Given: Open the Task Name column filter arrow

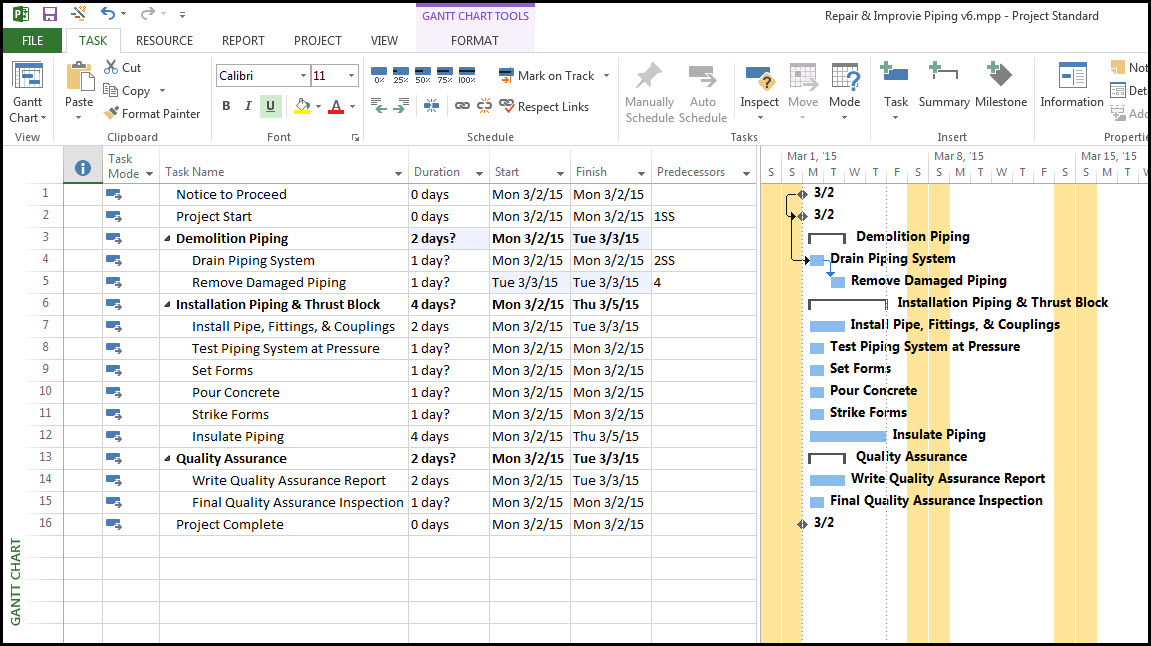Looking at the screenshot, I should (398, 172).
